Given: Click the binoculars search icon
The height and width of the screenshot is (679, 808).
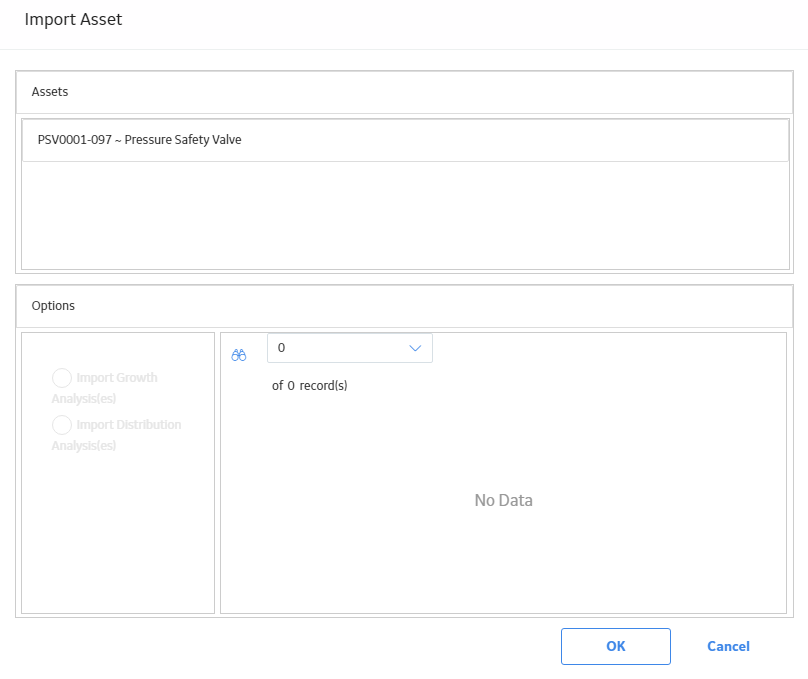Looking at the screenshot, I should (239, 355).
